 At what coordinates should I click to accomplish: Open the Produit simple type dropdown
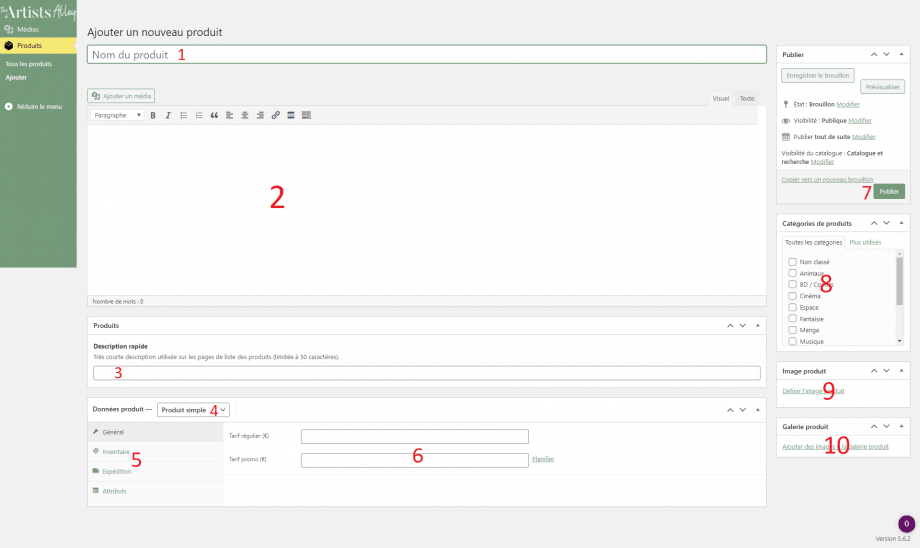[193, 410]
